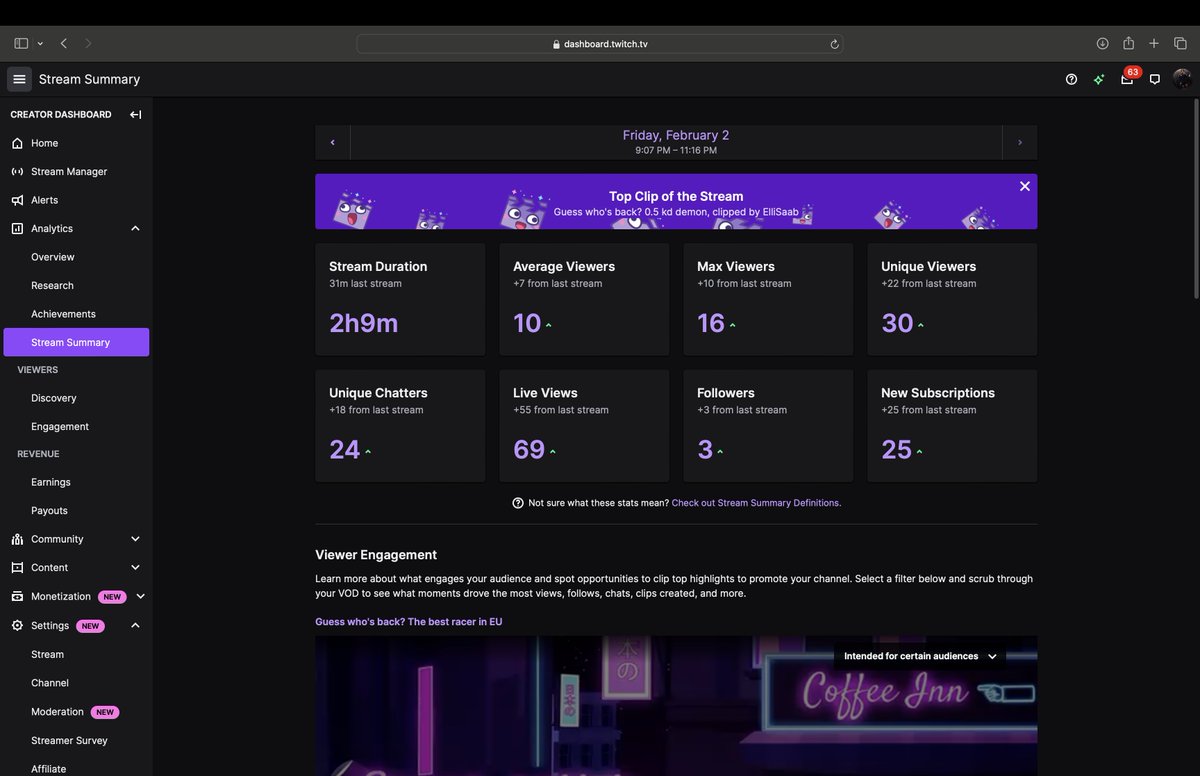
Task: Open Alerts via the megaphone icon
Action: 16,199
